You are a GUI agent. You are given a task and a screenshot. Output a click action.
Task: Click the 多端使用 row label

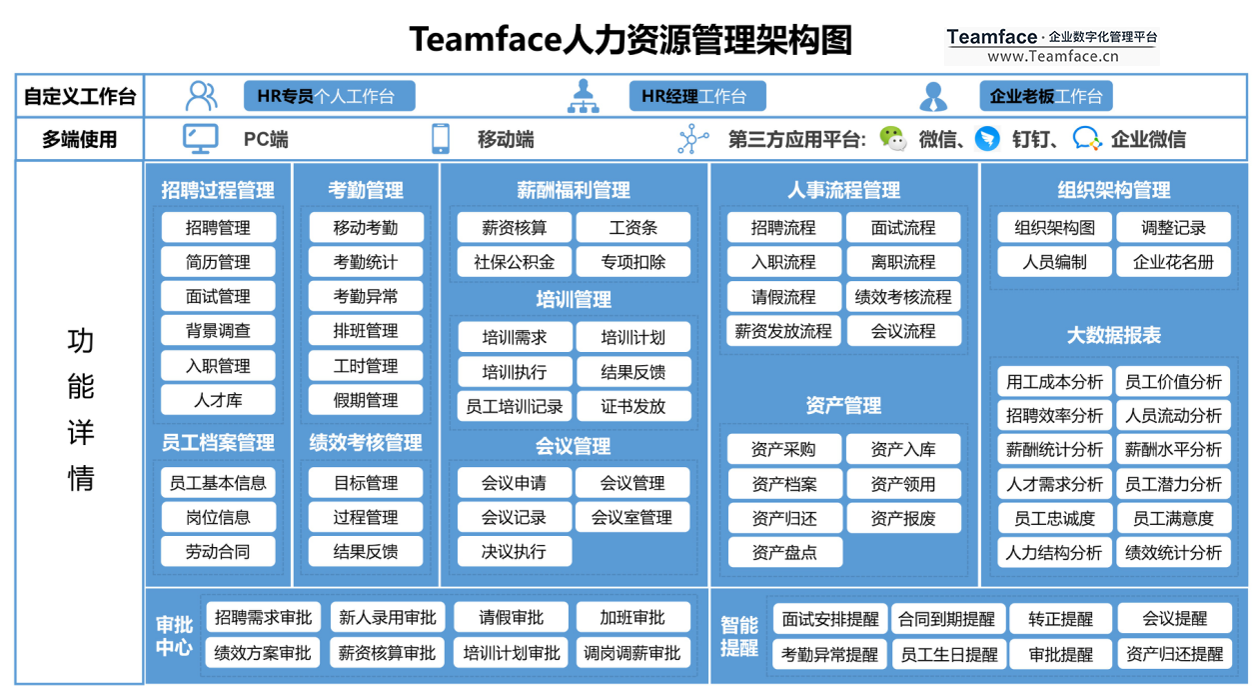tap(80, 140)
